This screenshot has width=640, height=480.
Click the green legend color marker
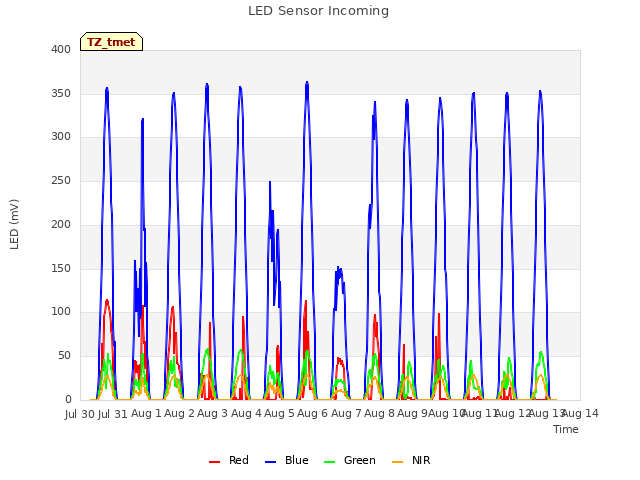(x=329, y=462)
